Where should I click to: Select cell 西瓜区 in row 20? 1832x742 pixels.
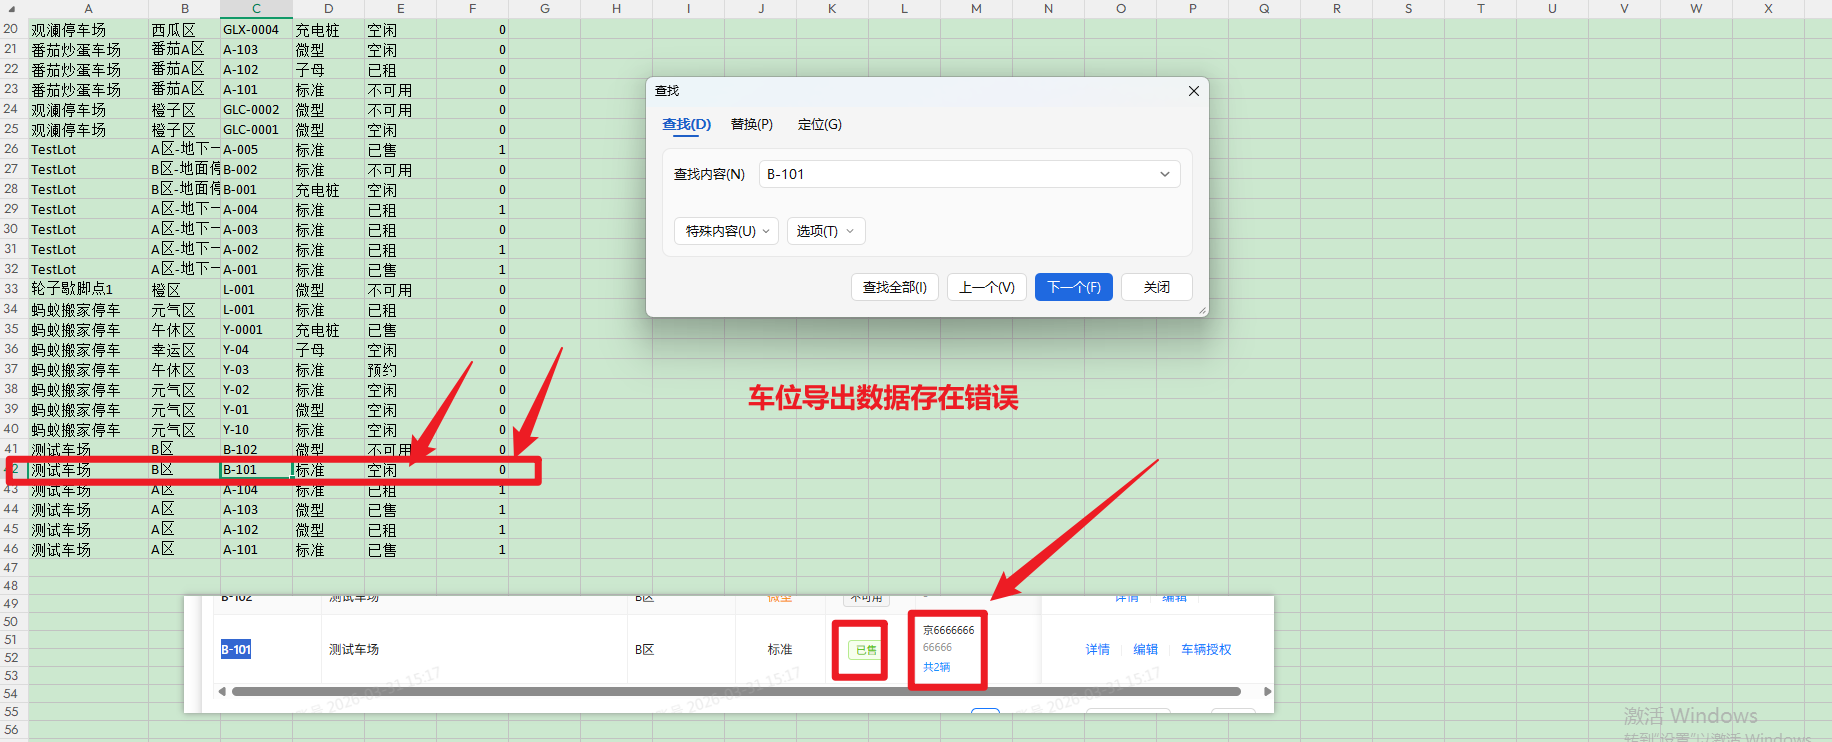tap(184, 30)
